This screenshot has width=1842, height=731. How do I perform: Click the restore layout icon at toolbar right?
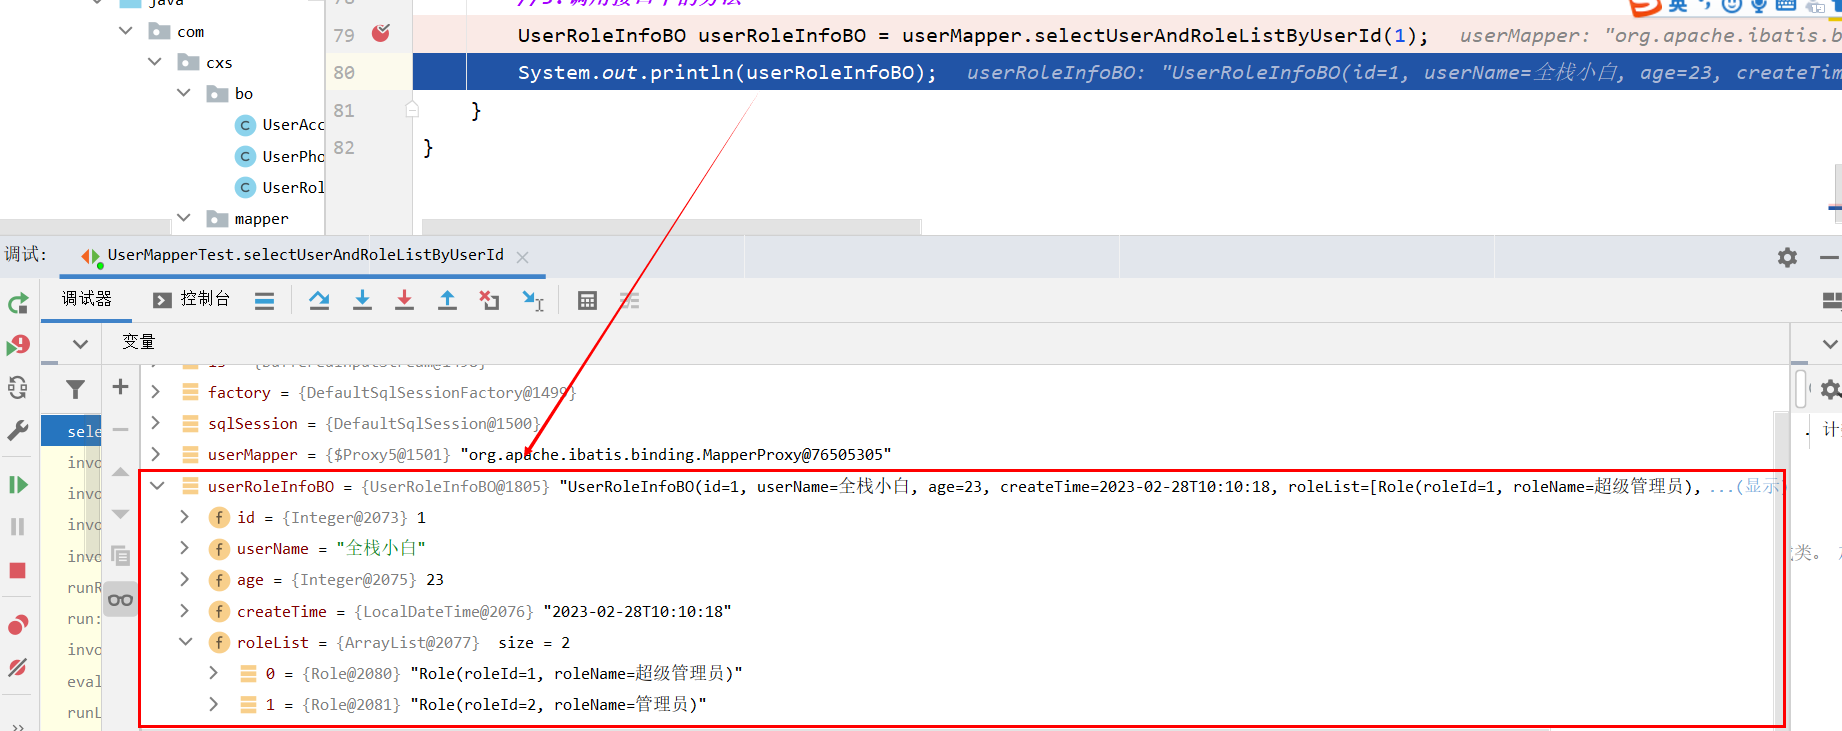tap(1832, 300)
